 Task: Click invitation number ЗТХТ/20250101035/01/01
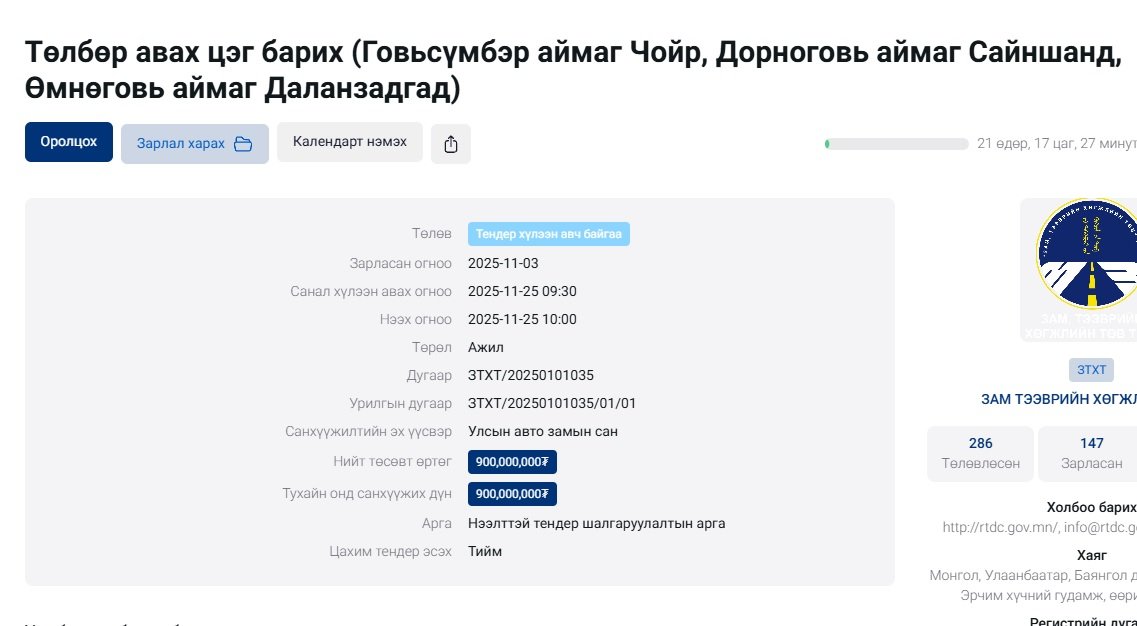coord(552,404)
